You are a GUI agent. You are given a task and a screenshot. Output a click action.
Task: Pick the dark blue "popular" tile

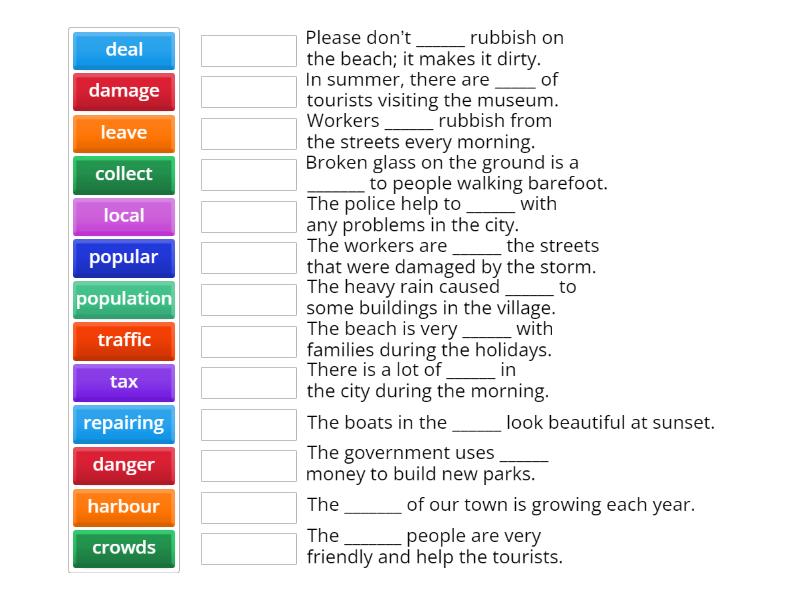pyautogui.click(x=124, y=258)
